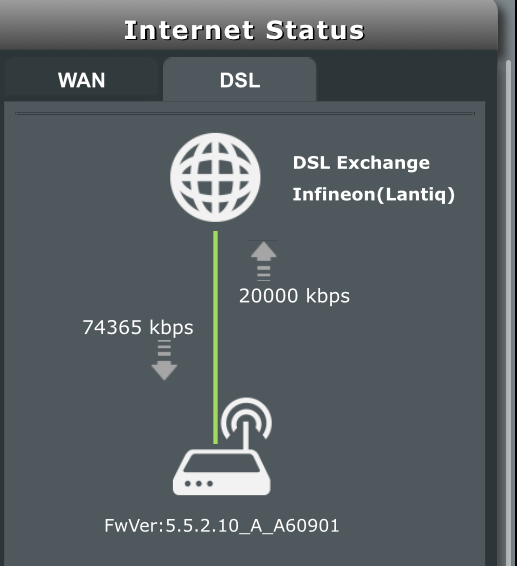Switch to the WAN tab
517x566 pixels.
tap(81, 79)
